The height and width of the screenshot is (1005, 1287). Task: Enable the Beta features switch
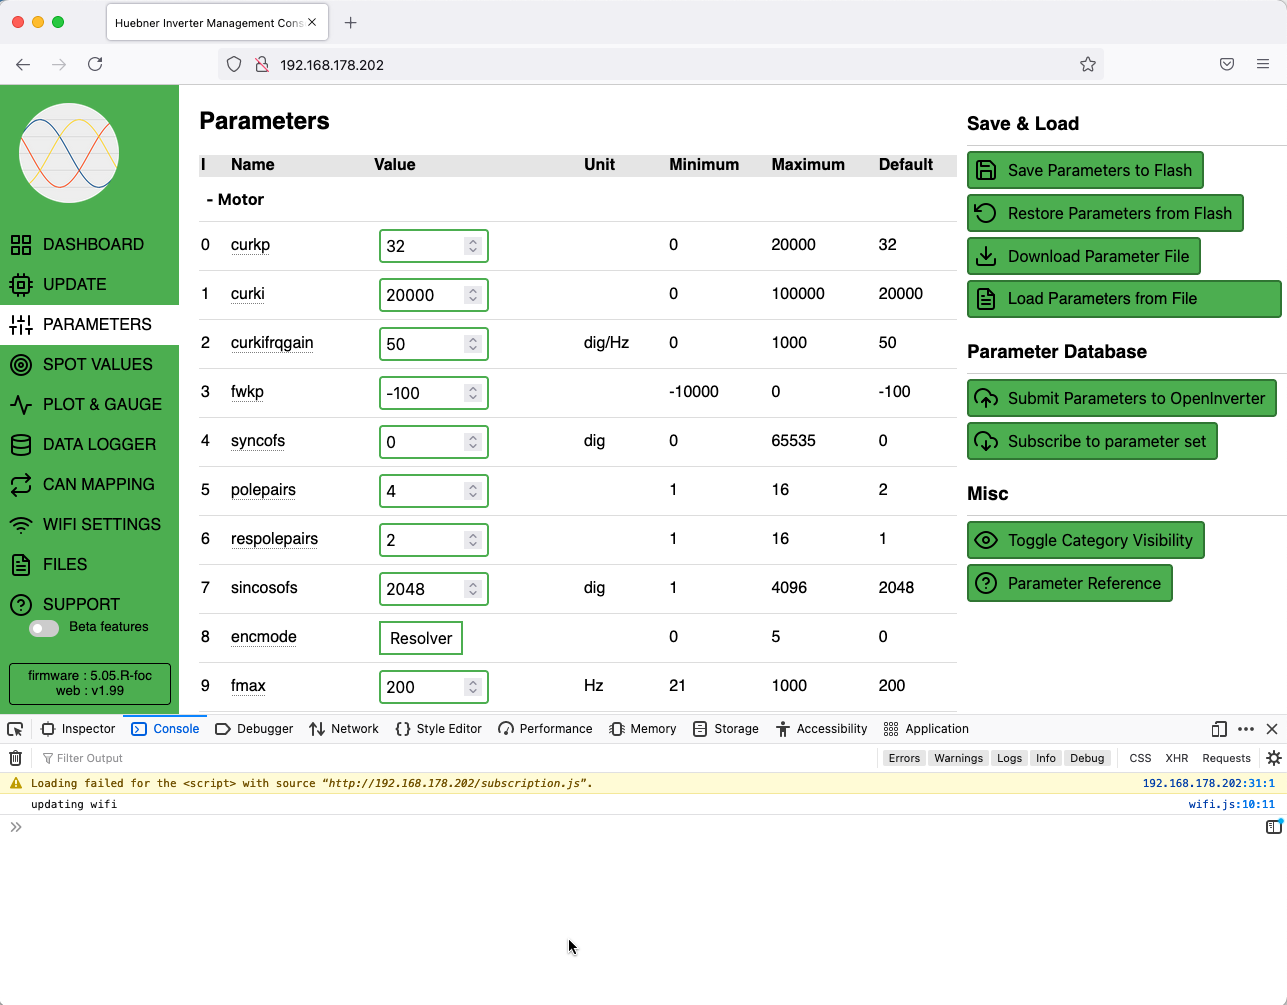44,628
